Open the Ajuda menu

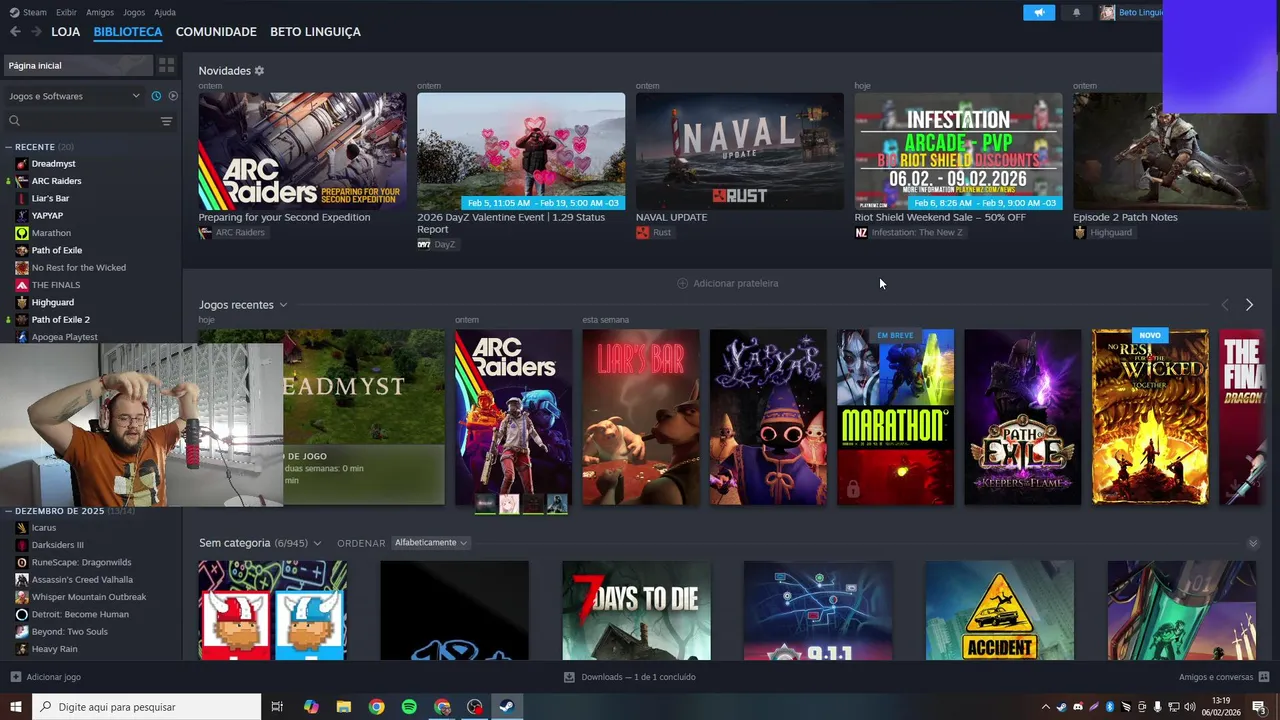(165, 12)
